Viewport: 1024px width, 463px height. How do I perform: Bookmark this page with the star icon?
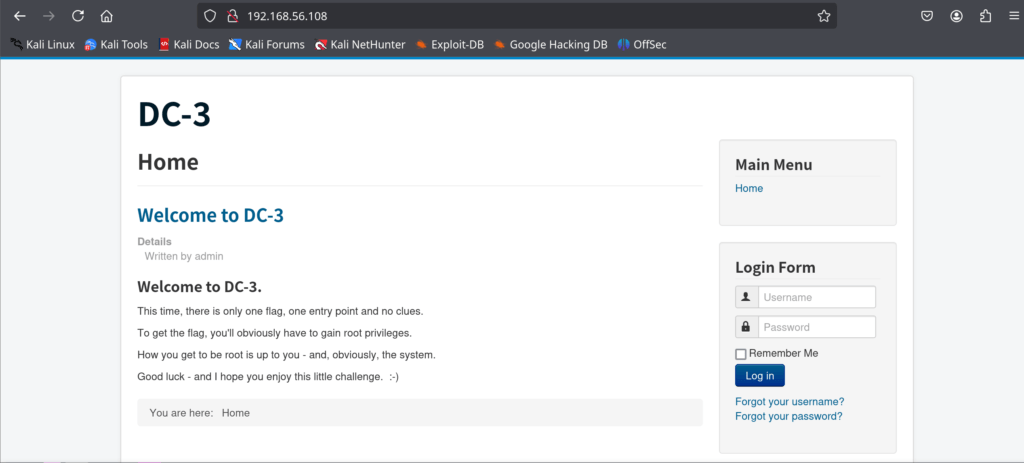click(x=824, y=16)
